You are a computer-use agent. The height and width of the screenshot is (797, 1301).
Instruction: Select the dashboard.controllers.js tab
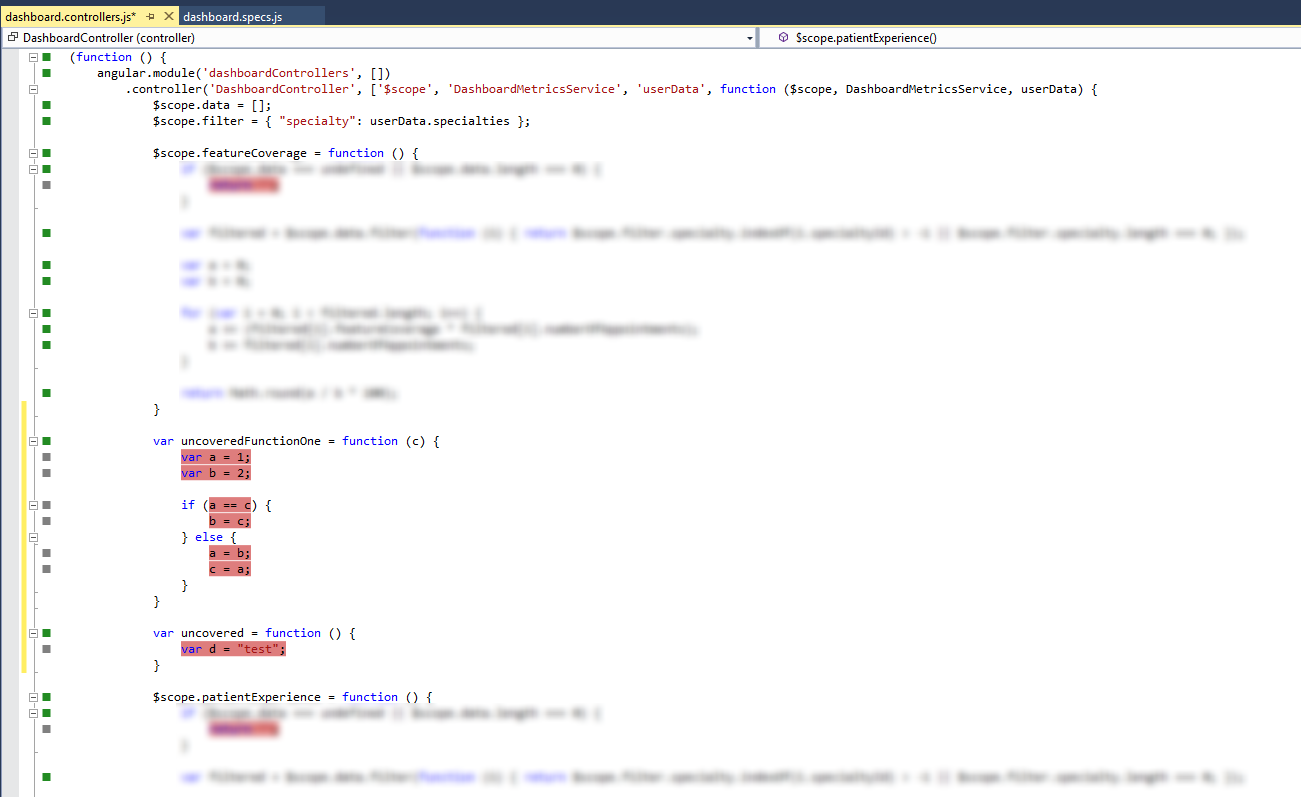tap(70, 17)
